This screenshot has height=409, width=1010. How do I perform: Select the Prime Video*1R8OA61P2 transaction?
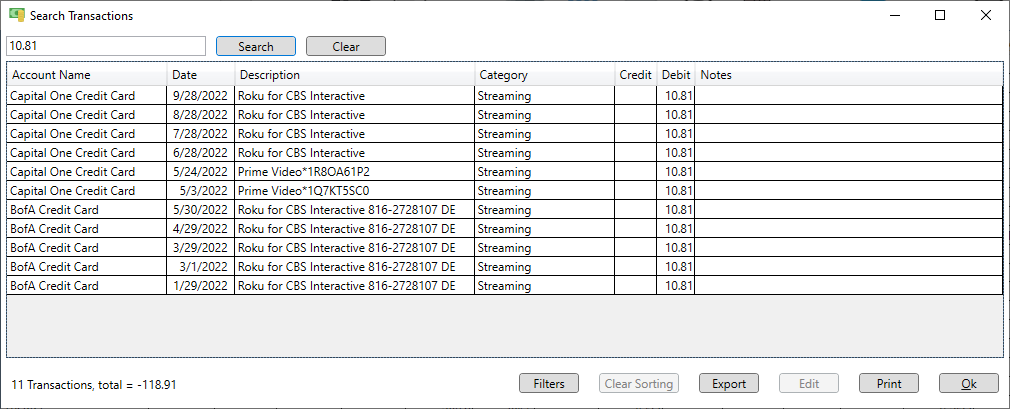(x=504, y=172)
